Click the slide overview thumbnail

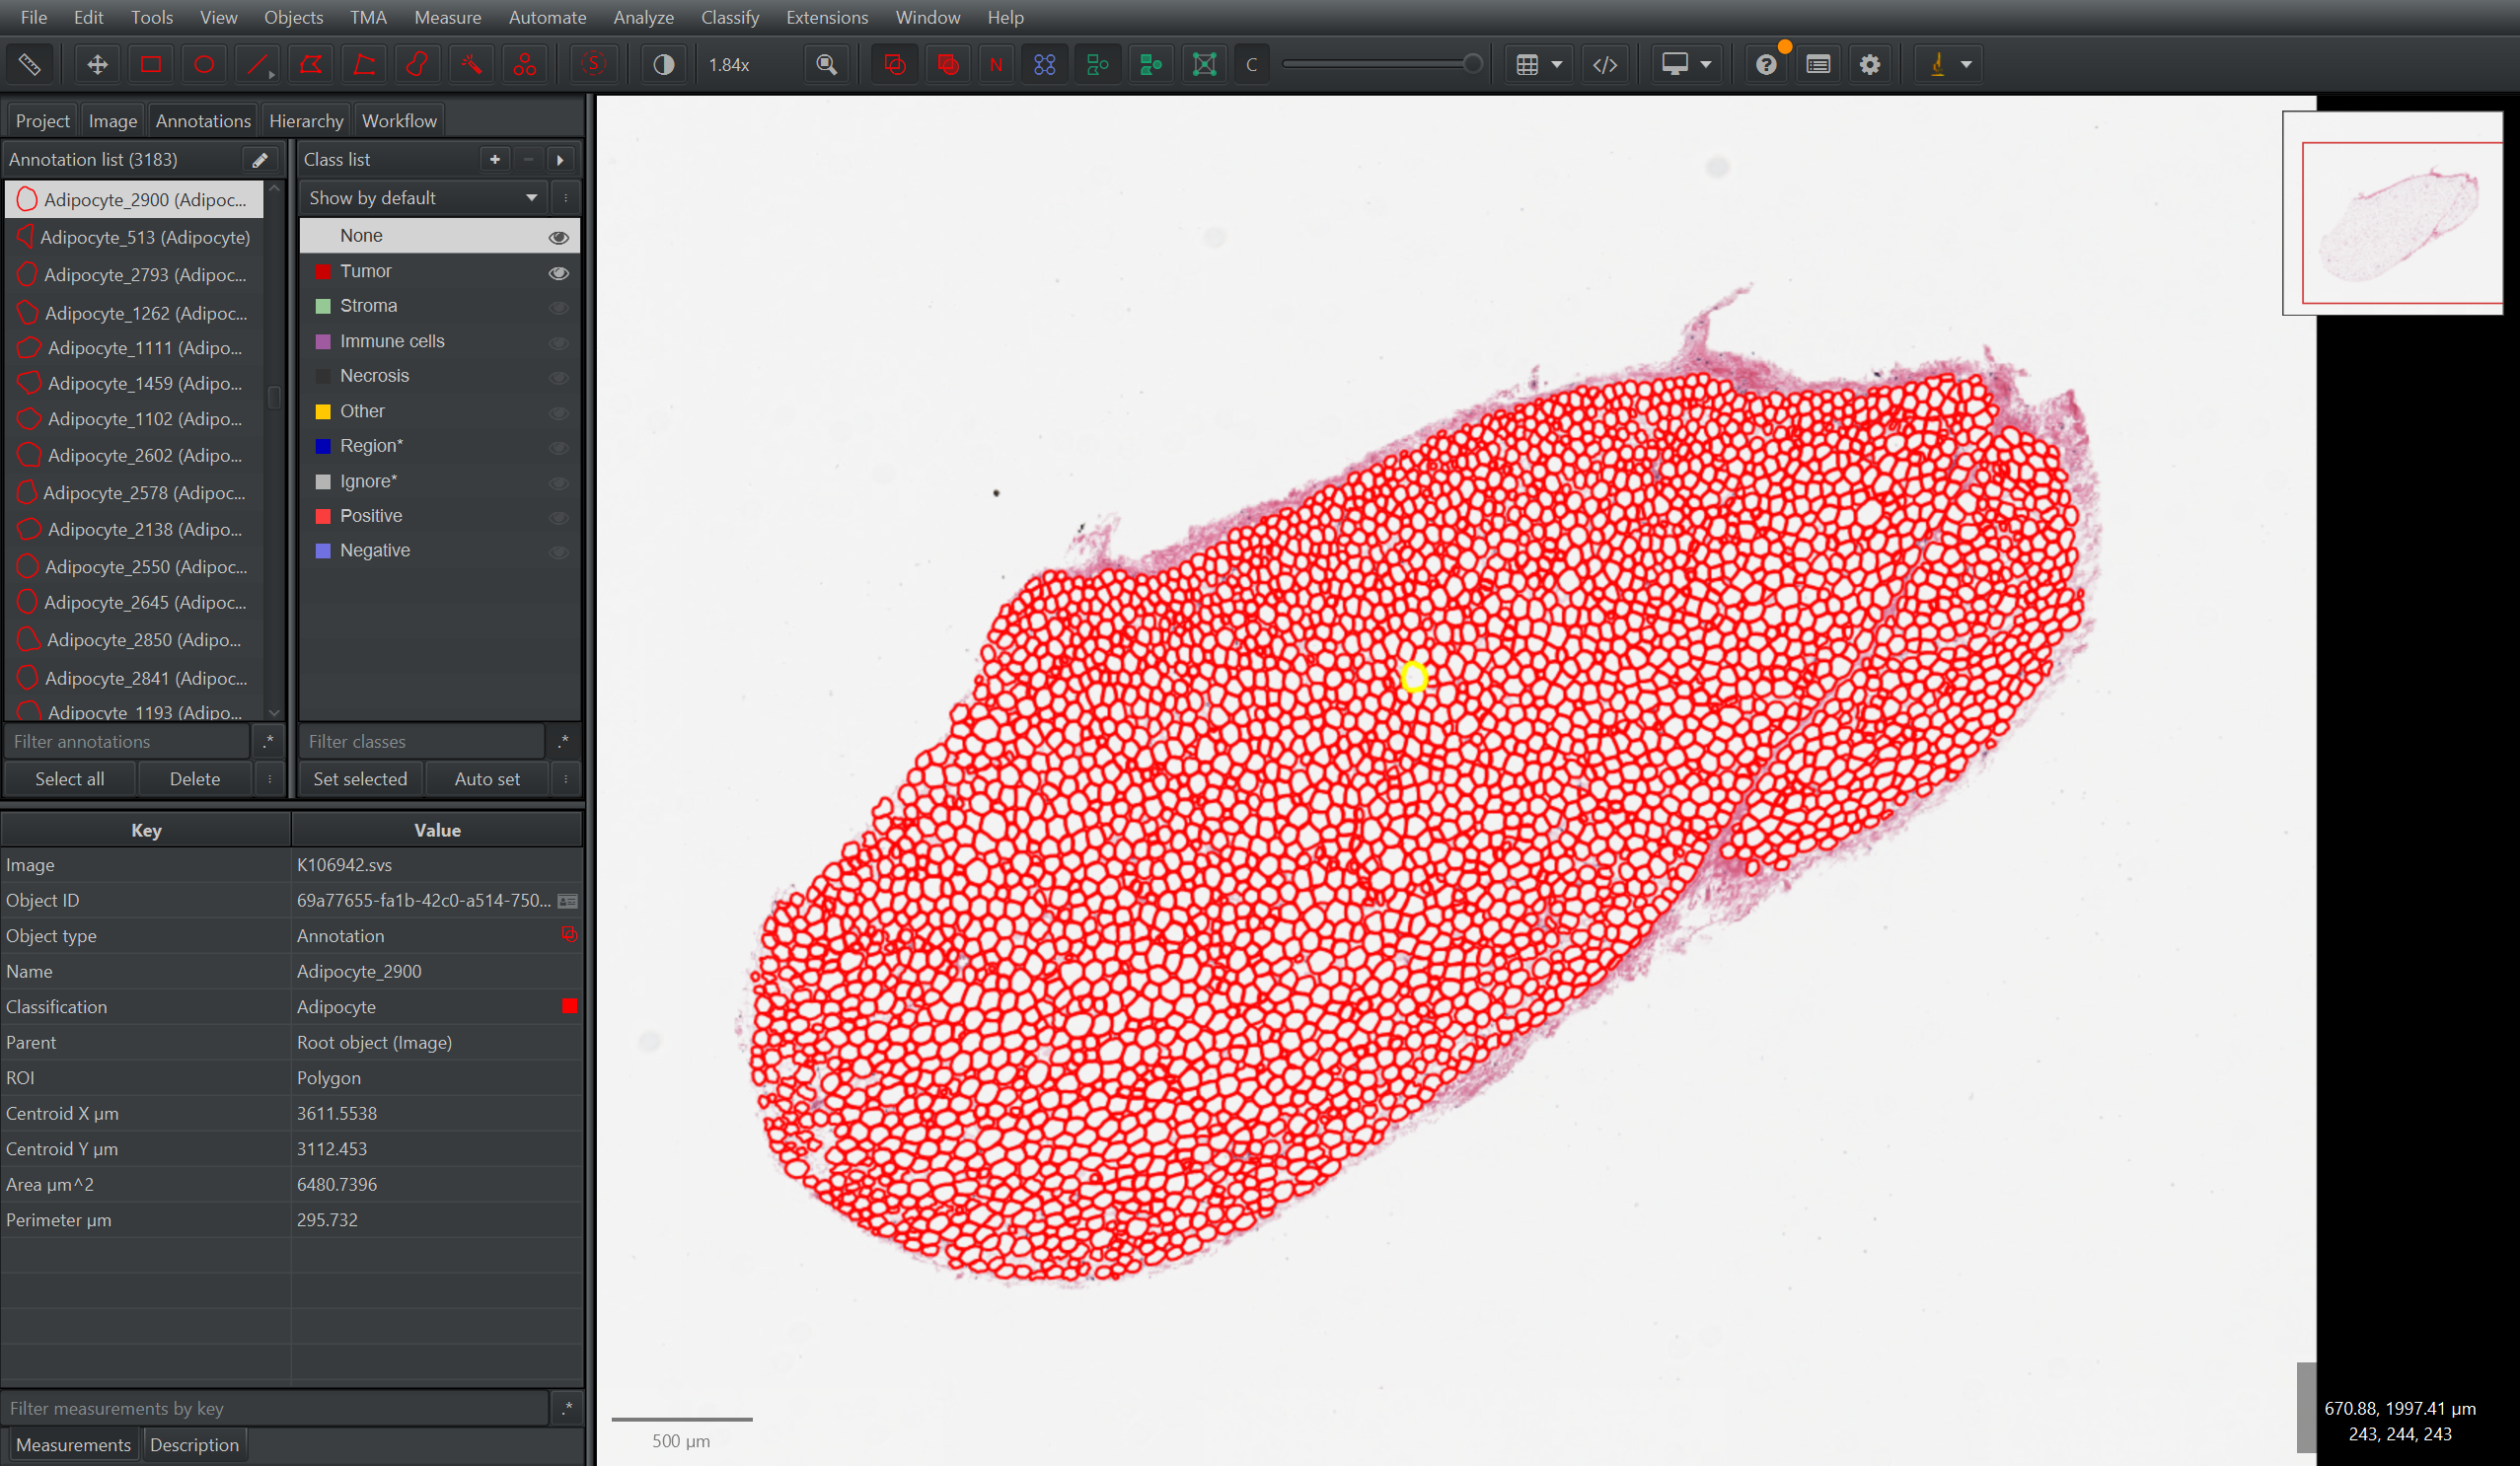coord(2392,213)
